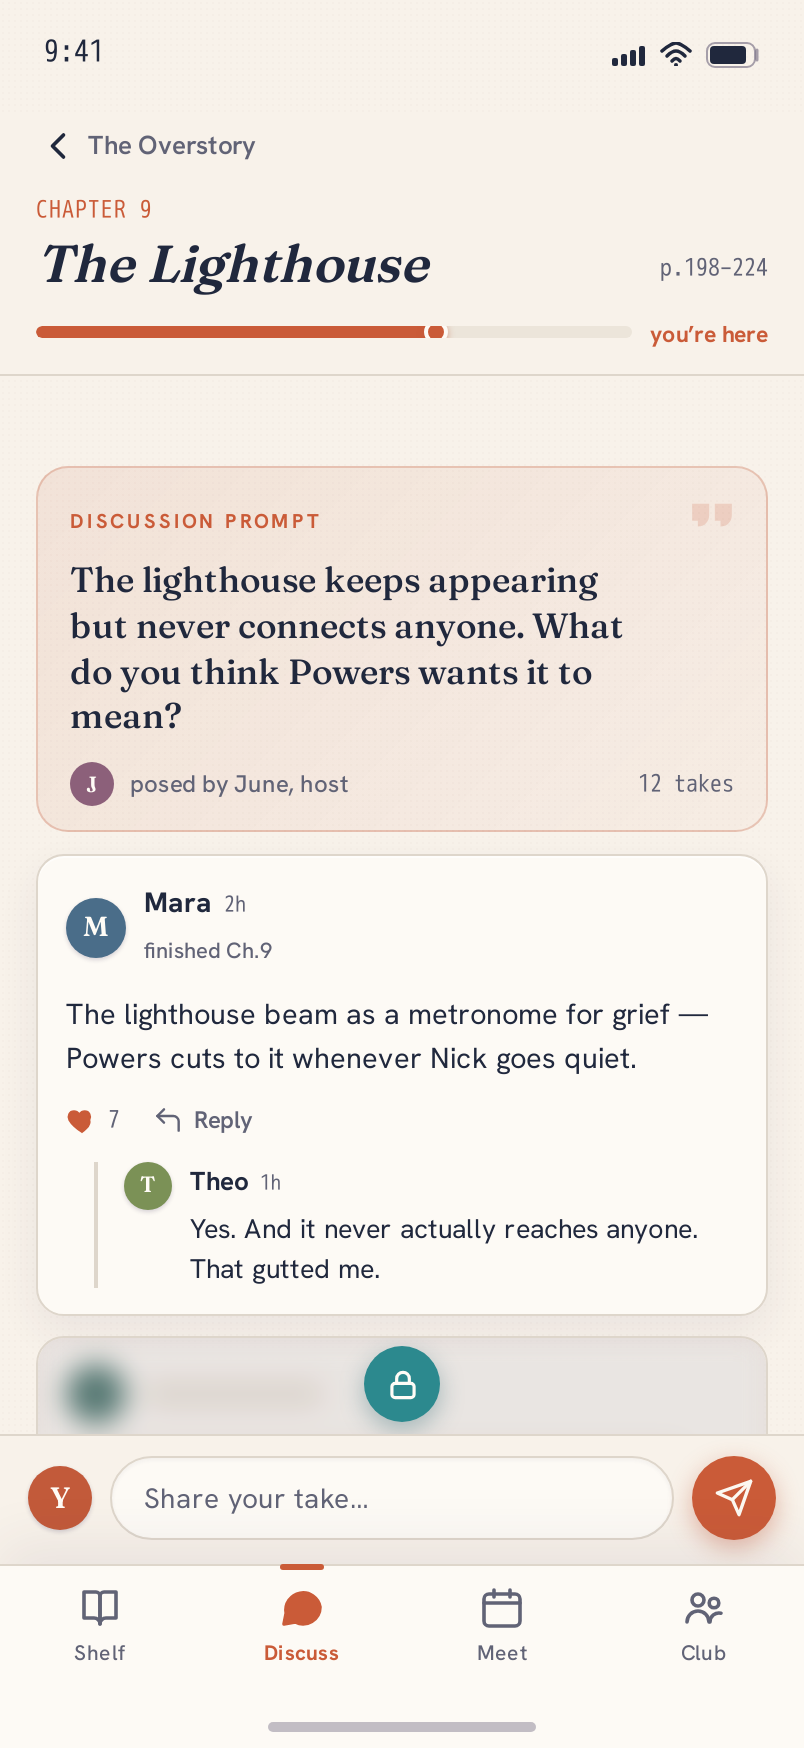Click the Share your take input field
Screen dimensions: 804x1748
coord(392,1498)
